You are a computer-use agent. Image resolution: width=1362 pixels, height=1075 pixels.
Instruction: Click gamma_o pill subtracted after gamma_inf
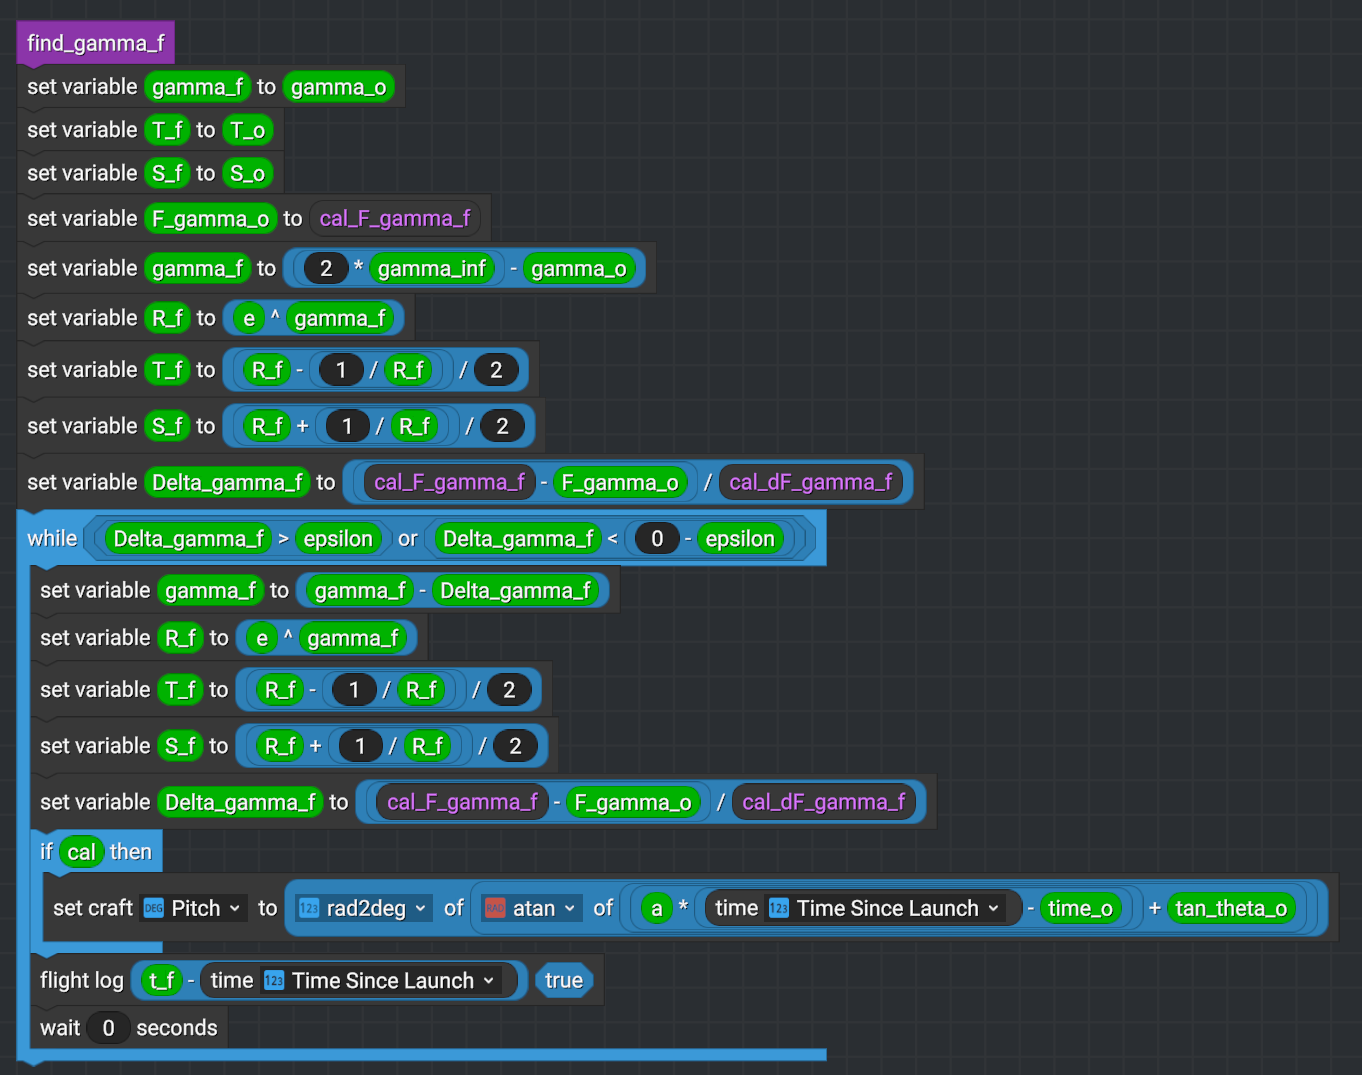tap(579, 268)
